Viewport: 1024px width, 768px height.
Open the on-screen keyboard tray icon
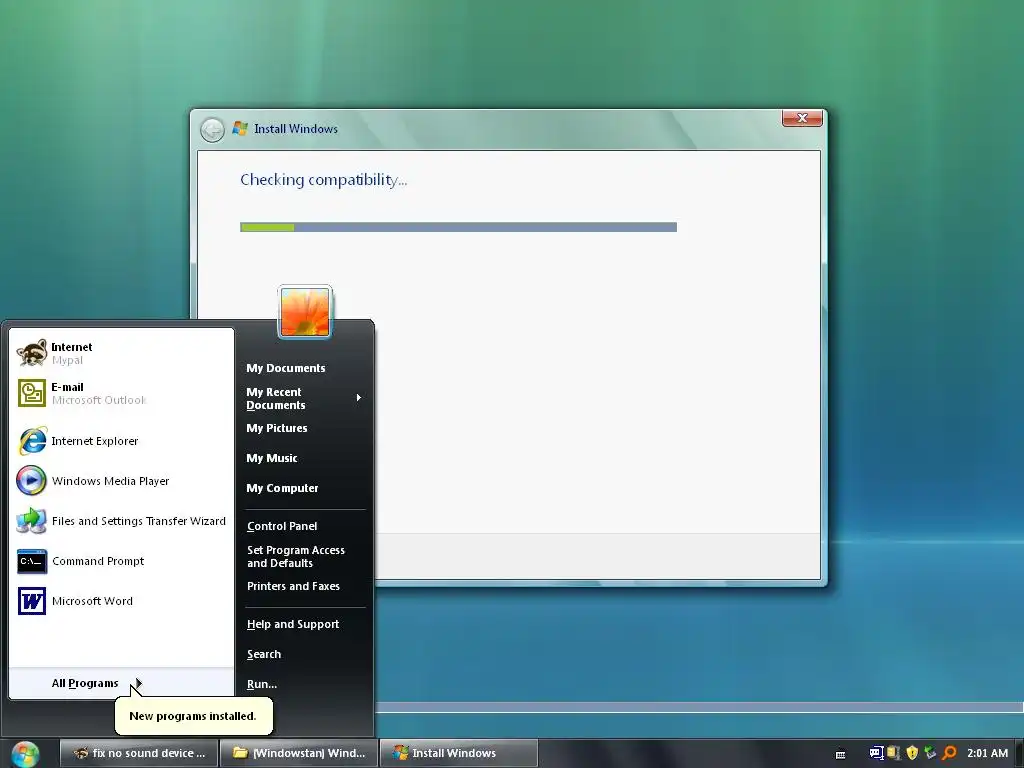click(840, 754)
